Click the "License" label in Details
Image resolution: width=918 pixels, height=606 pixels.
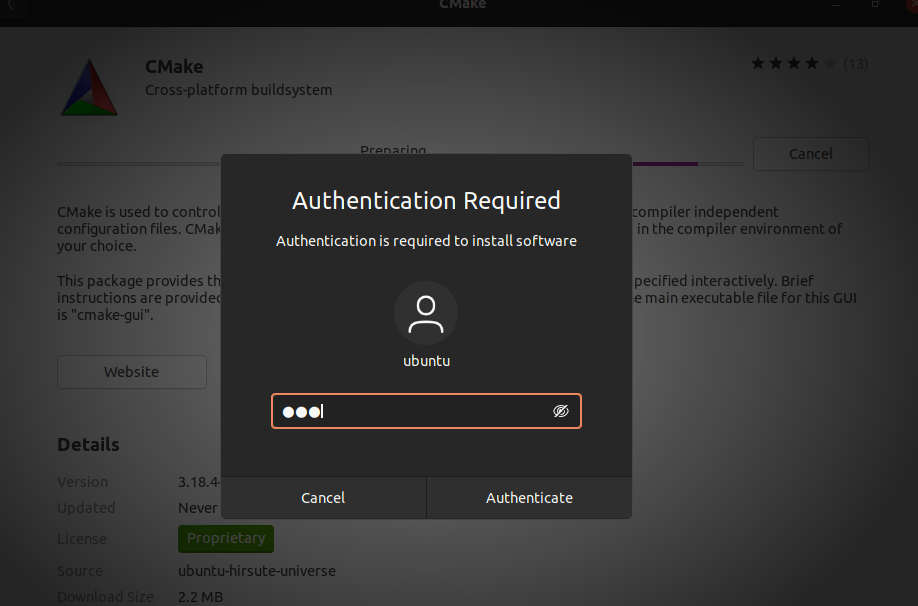[82, 539]
